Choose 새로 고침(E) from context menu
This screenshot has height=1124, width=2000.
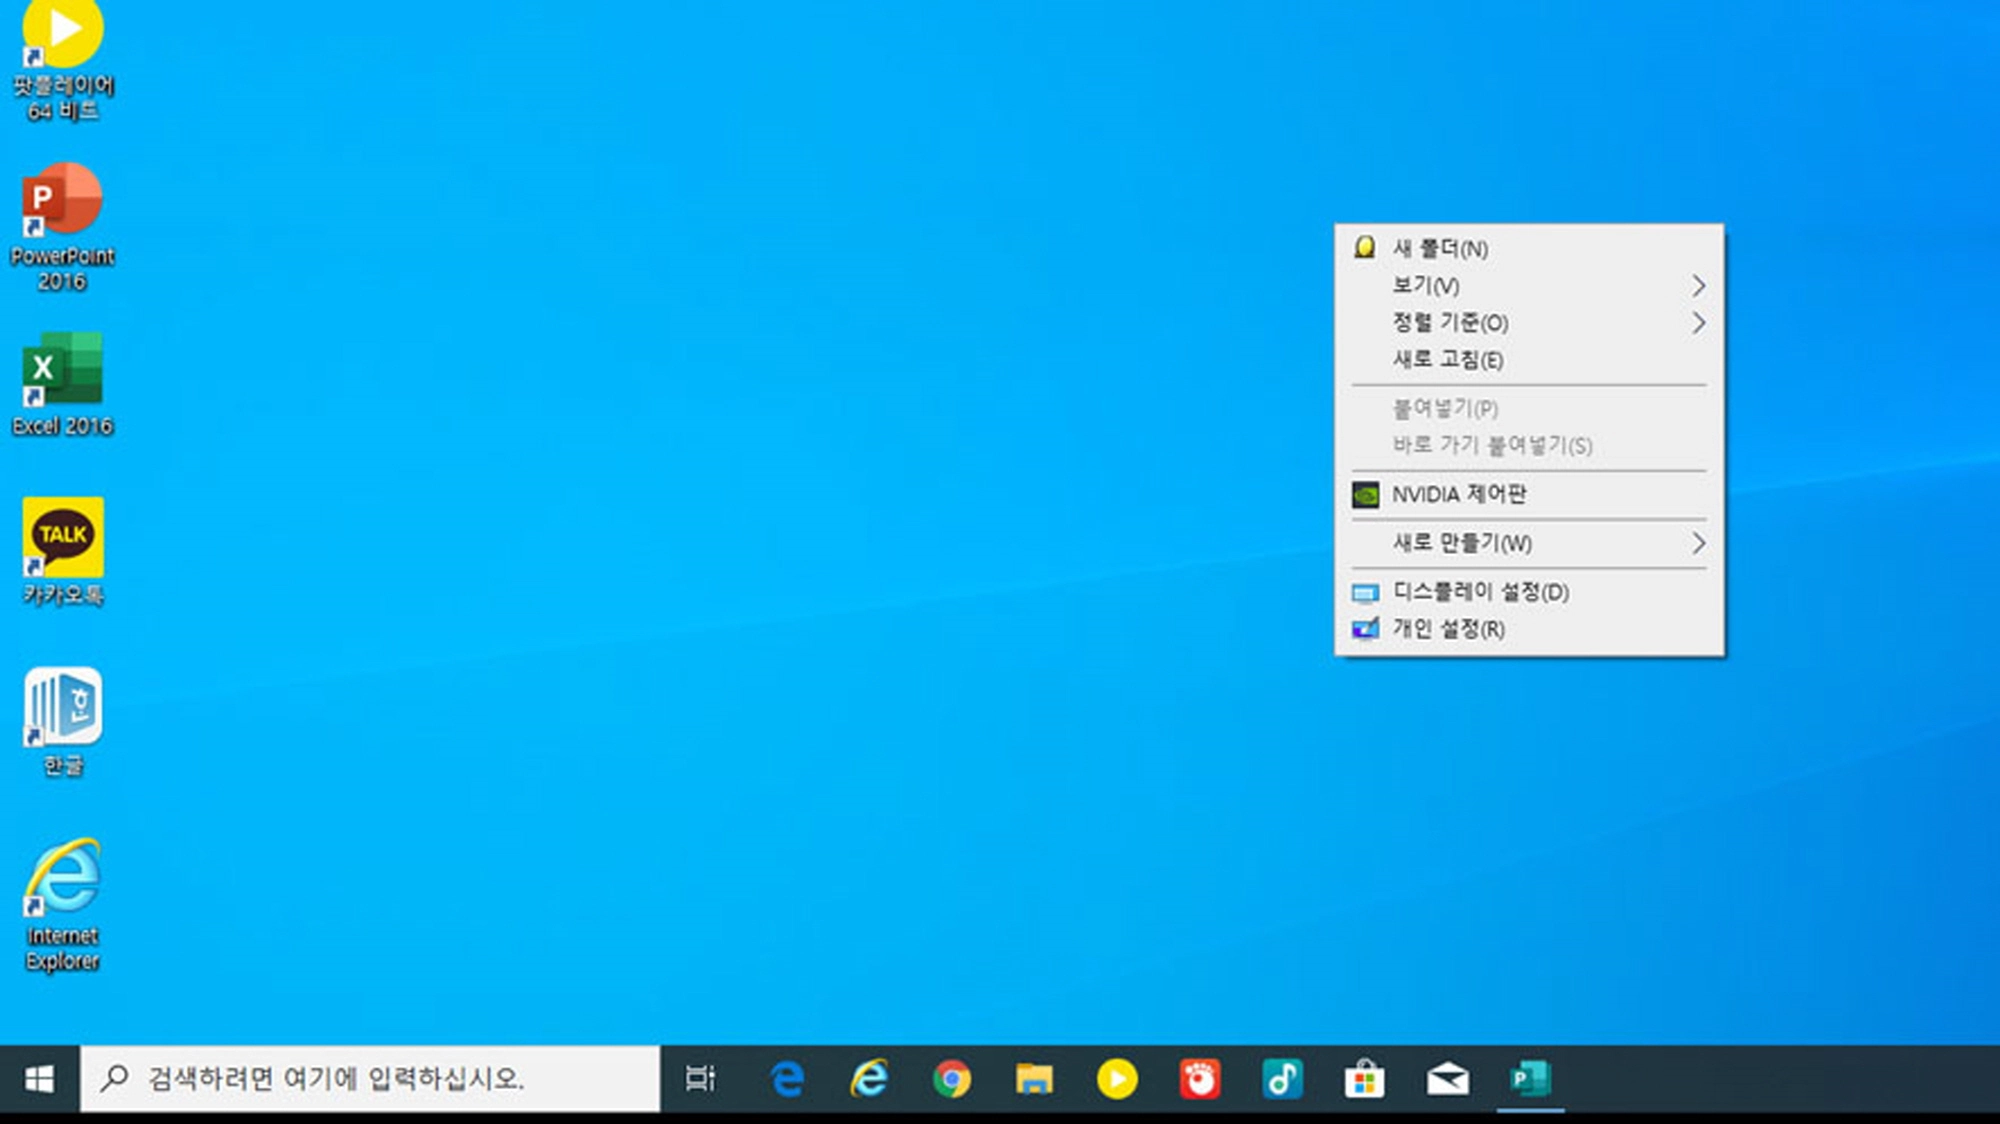[1448, 360]
